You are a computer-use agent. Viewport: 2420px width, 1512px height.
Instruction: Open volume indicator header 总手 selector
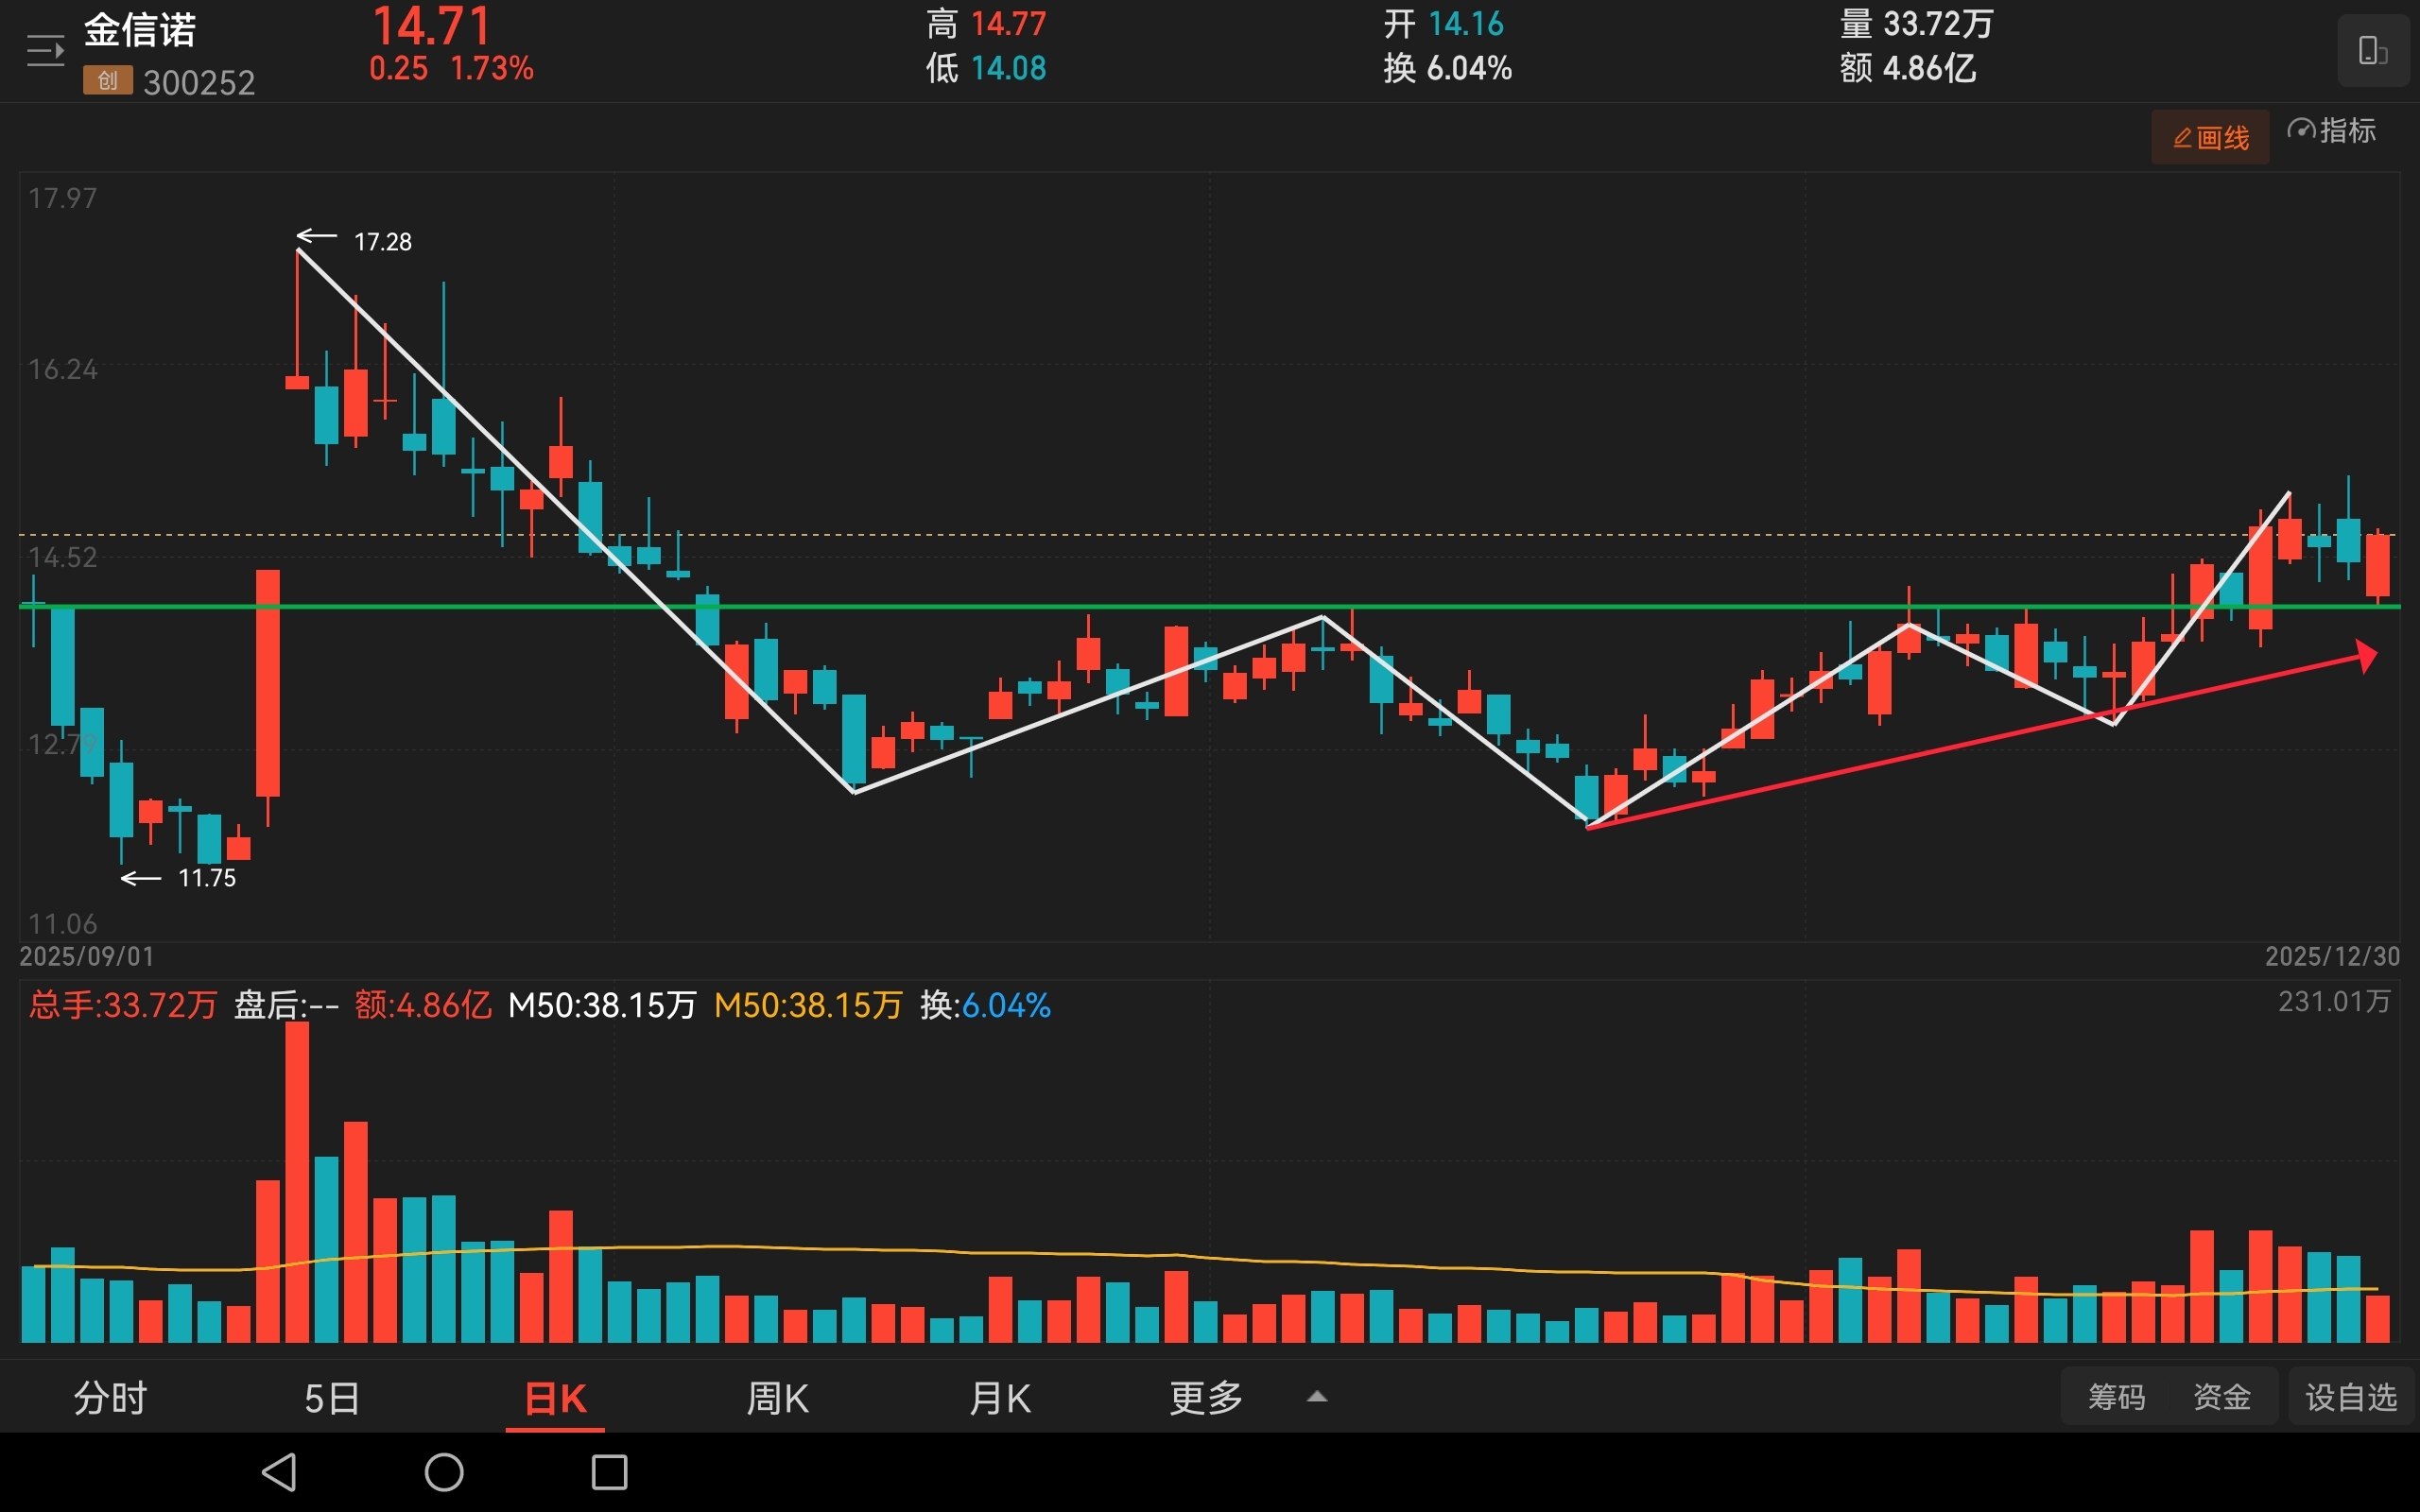[122, 1005]
